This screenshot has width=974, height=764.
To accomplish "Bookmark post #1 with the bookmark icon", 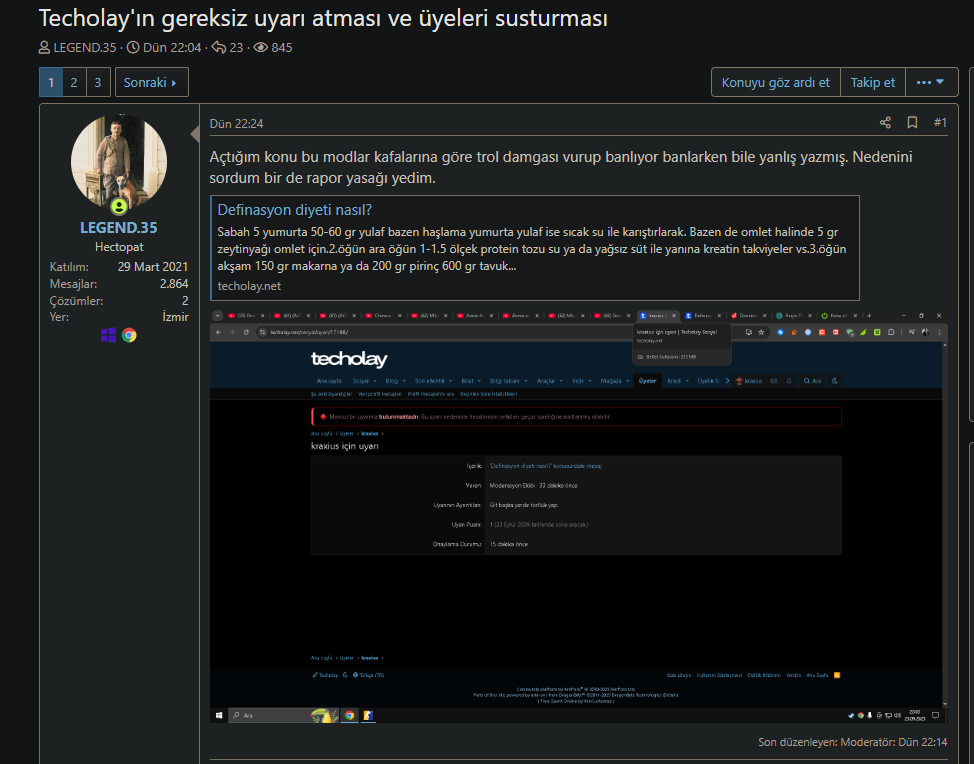I will point(912,122).
